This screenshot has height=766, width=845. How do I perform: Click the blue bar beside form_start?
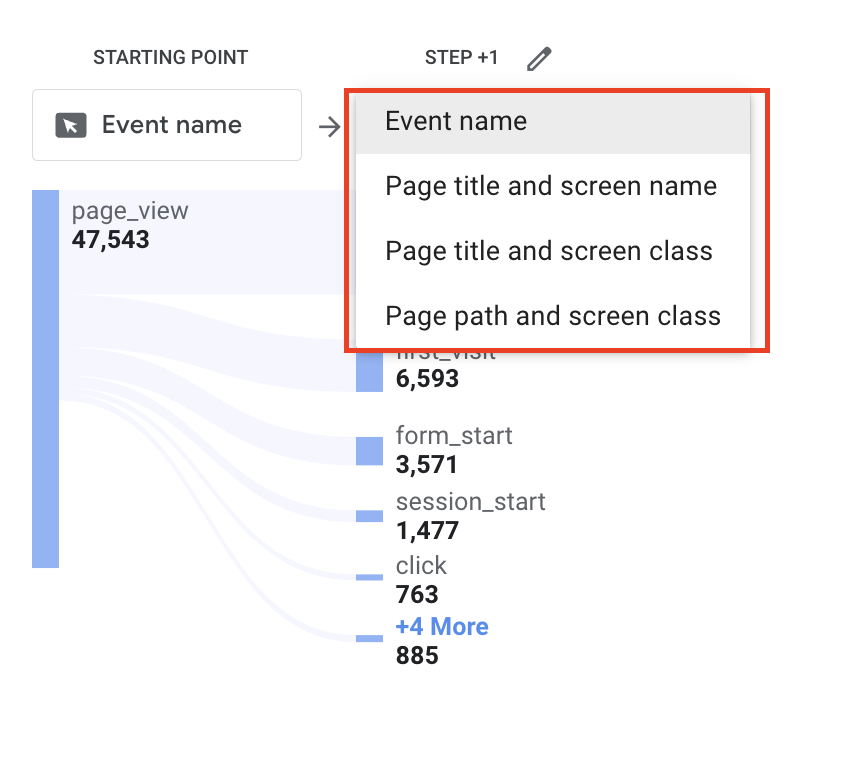[x=369, y=451]
